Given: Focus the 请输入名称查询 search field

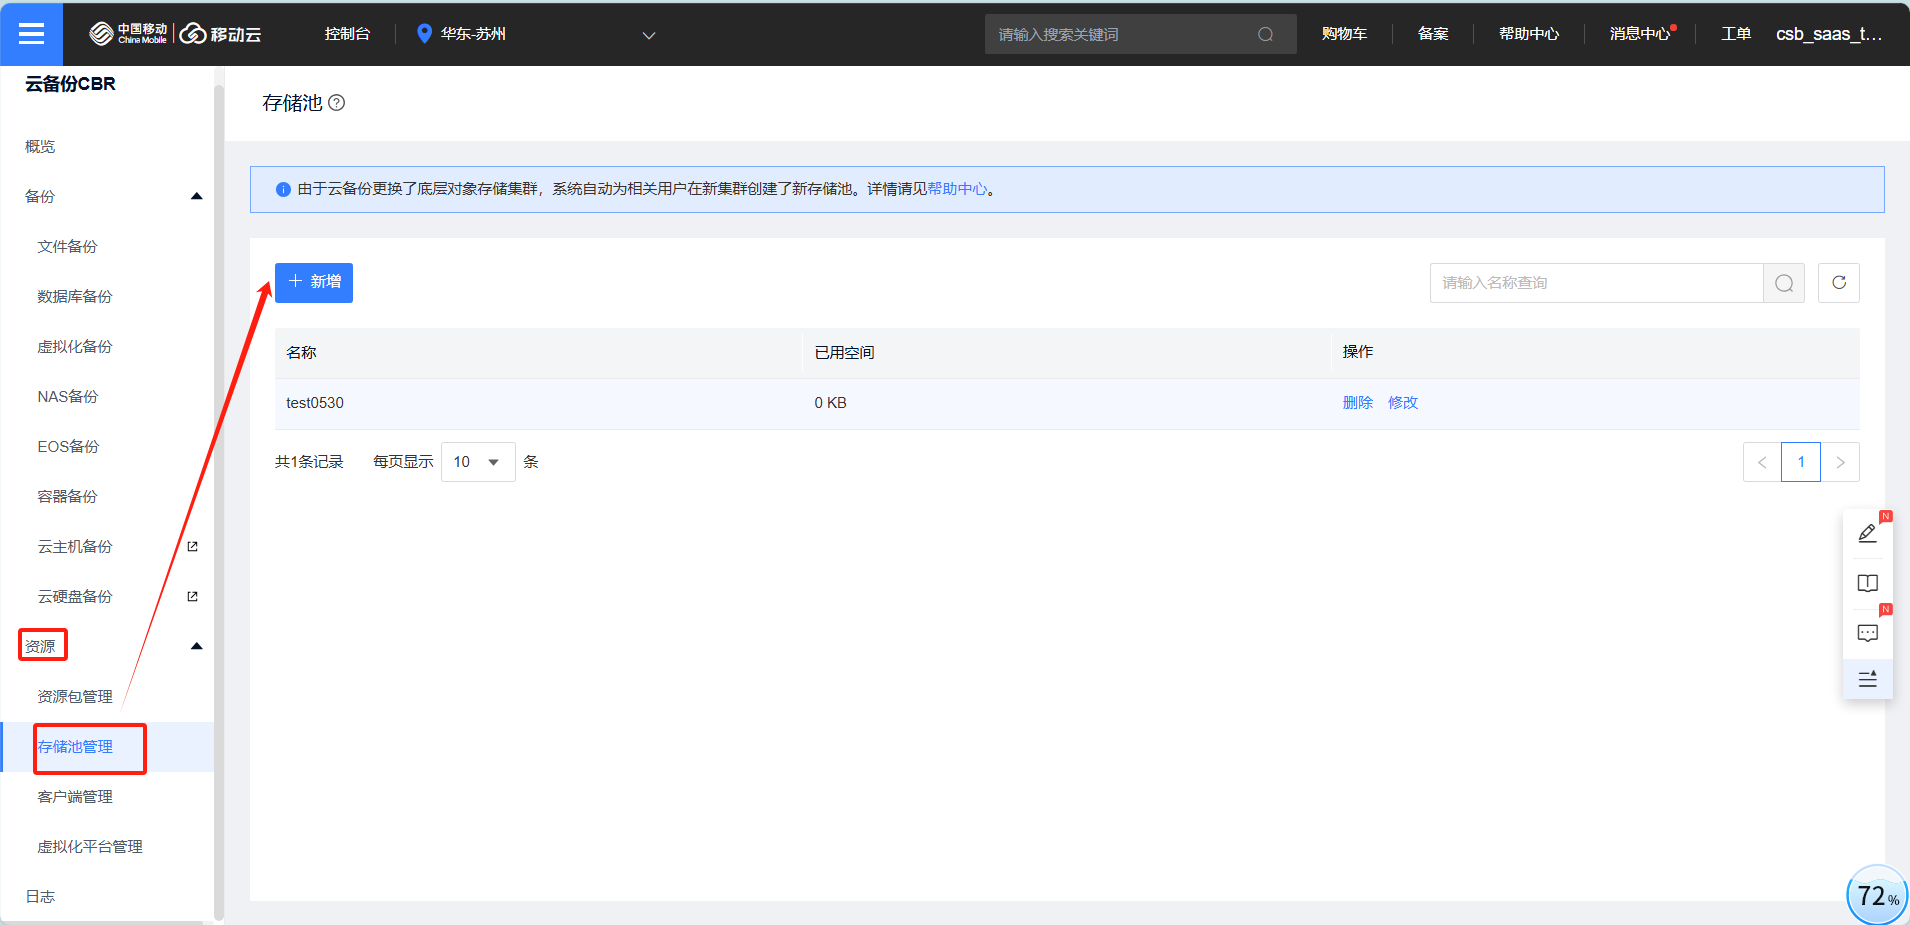Looking at the screenshot, I should click(x=1596, y=283).
